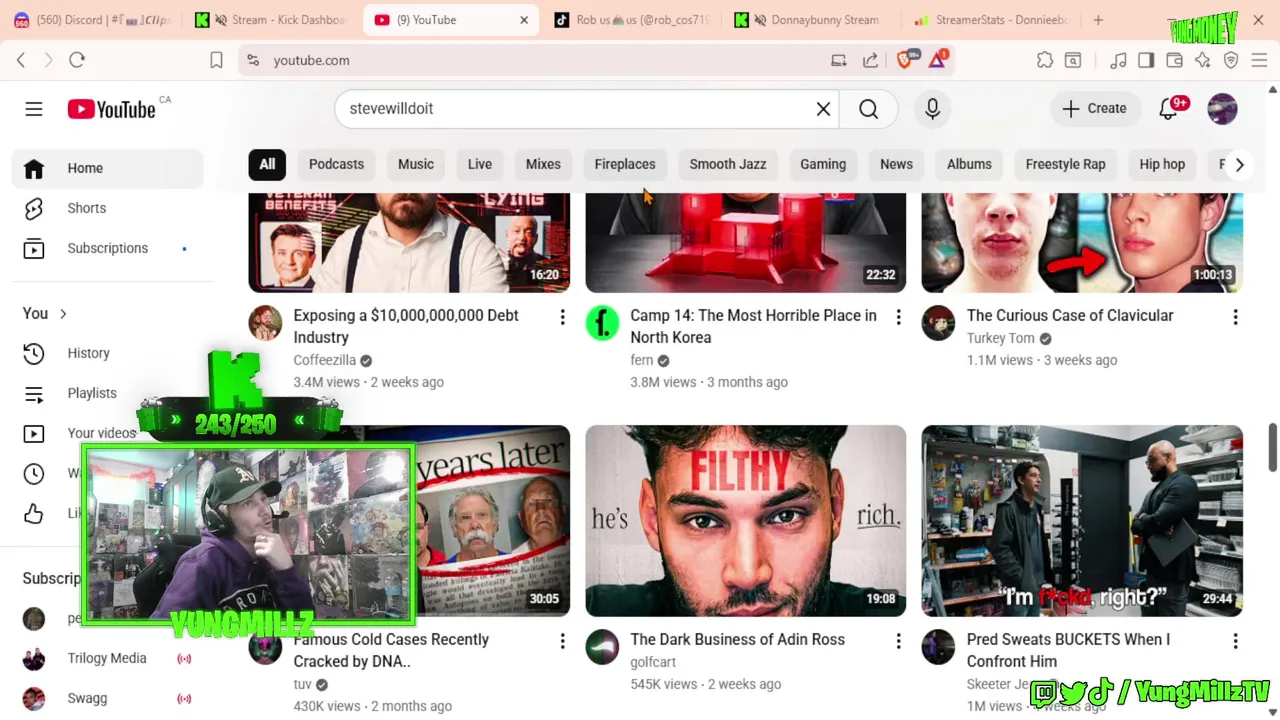Start voice search with the microphone icon

click(932, 109)
